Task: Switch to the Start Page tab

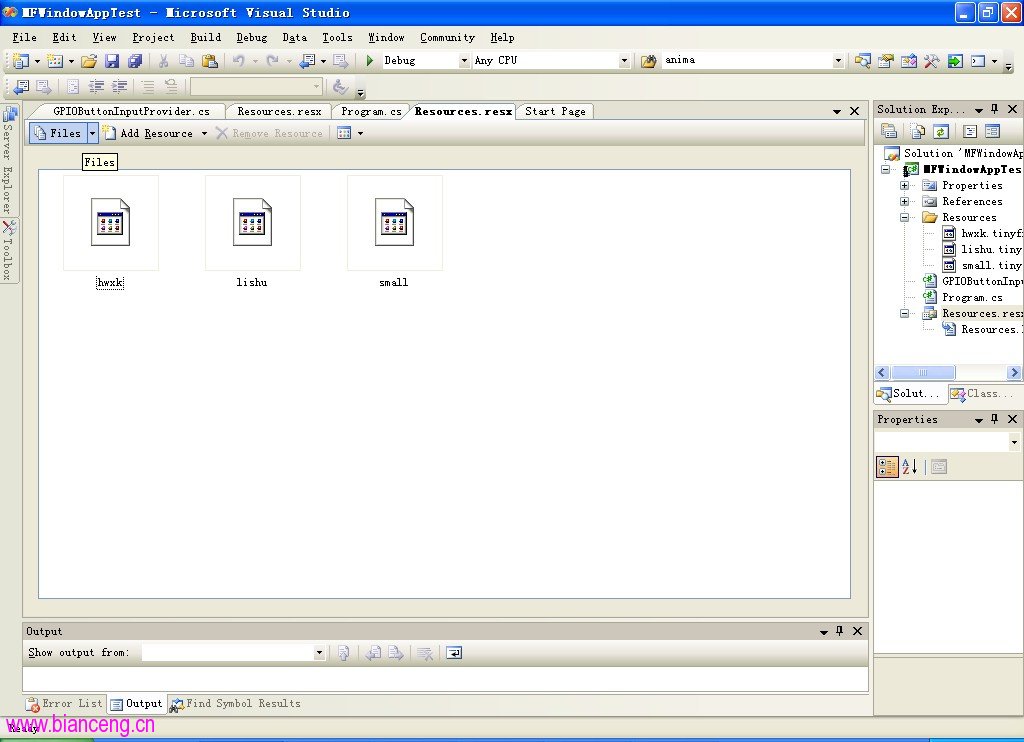Action: 555,112
